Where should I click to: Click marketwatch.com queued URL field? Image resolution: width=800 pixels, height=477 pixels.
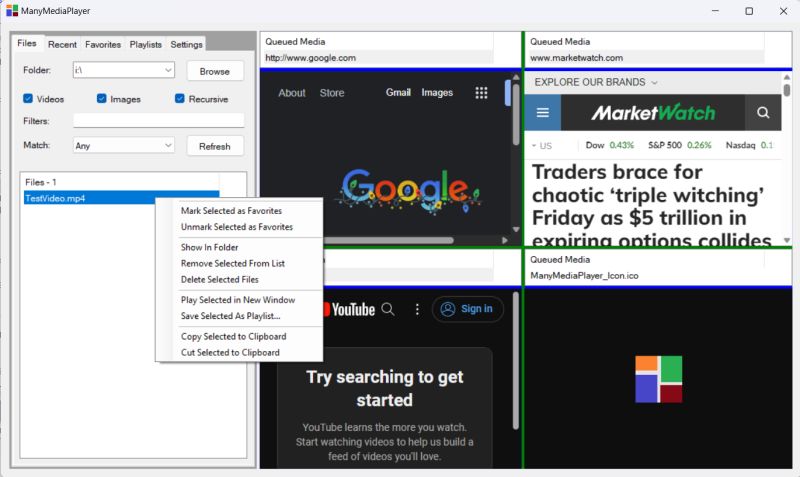(645, 58)
